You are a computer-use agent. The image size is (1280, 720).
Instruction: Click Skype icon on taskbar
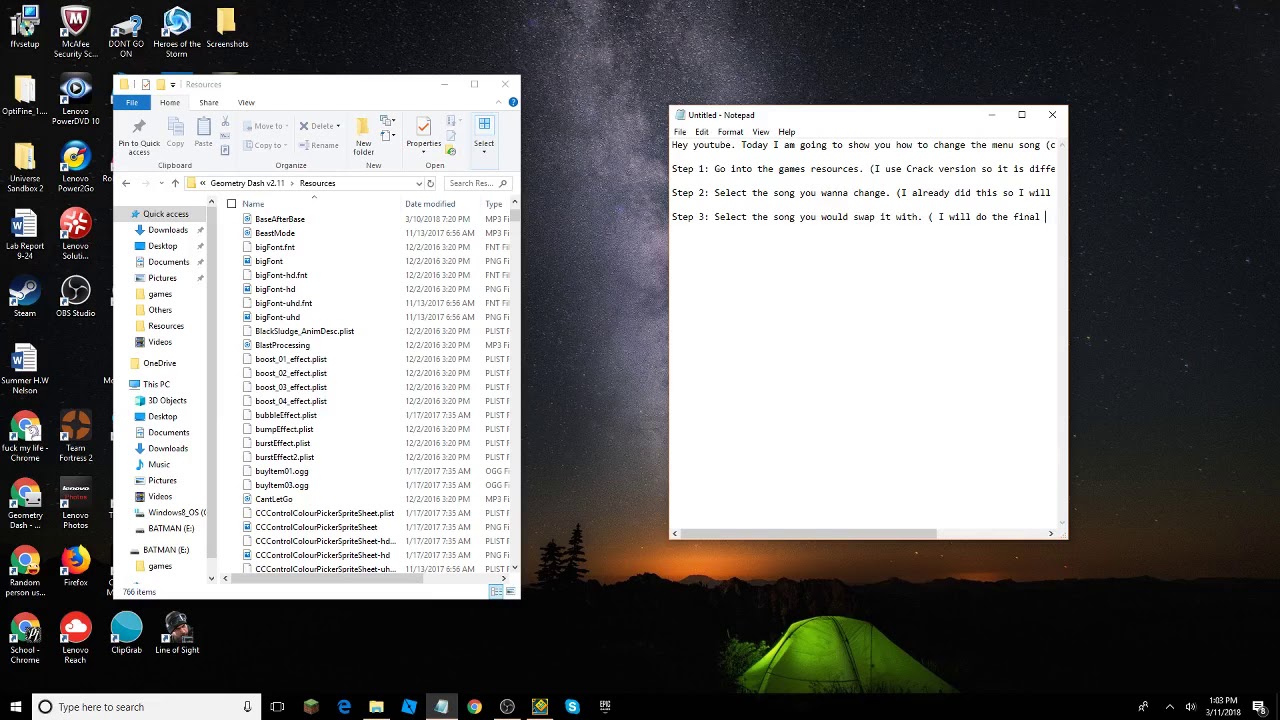pyautogui.click(x=572, y=707)
